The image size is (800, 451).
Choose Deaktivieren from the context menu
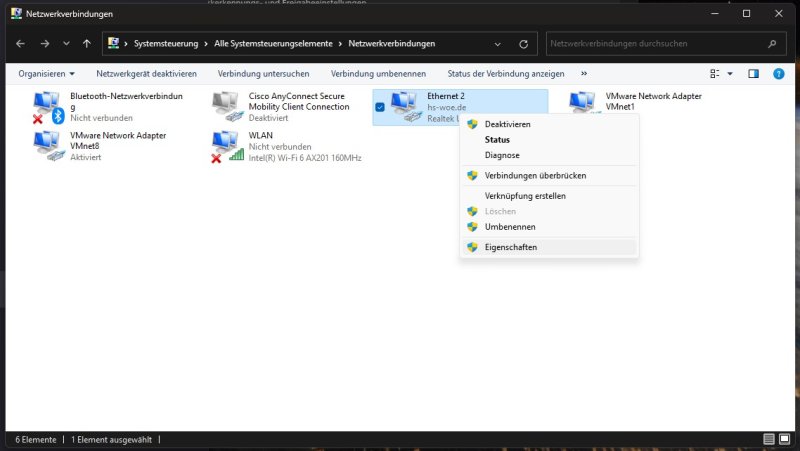[549, 124]
